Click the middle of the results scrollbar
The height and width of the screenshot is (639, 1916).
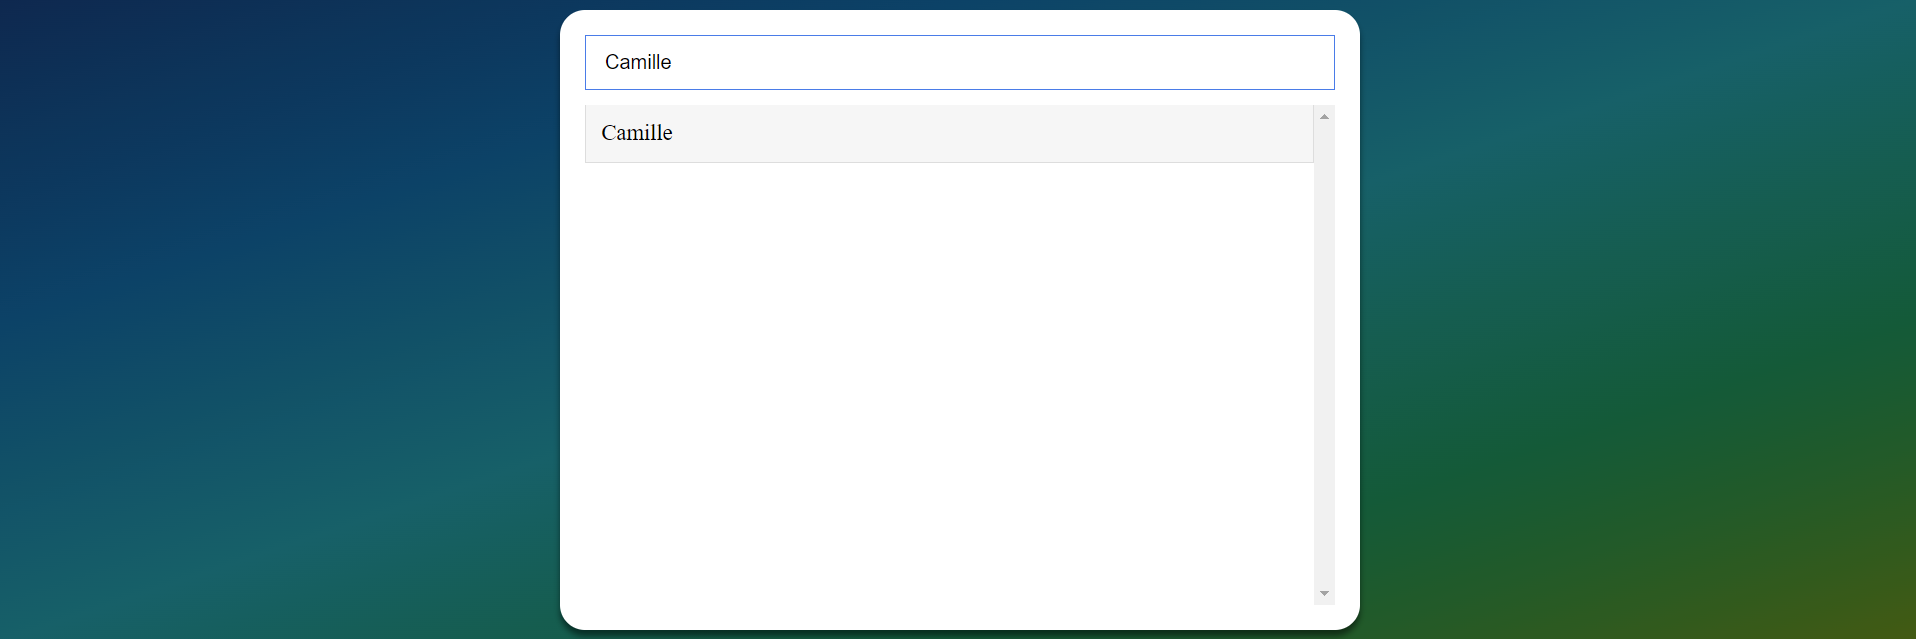coord(1324,355)
